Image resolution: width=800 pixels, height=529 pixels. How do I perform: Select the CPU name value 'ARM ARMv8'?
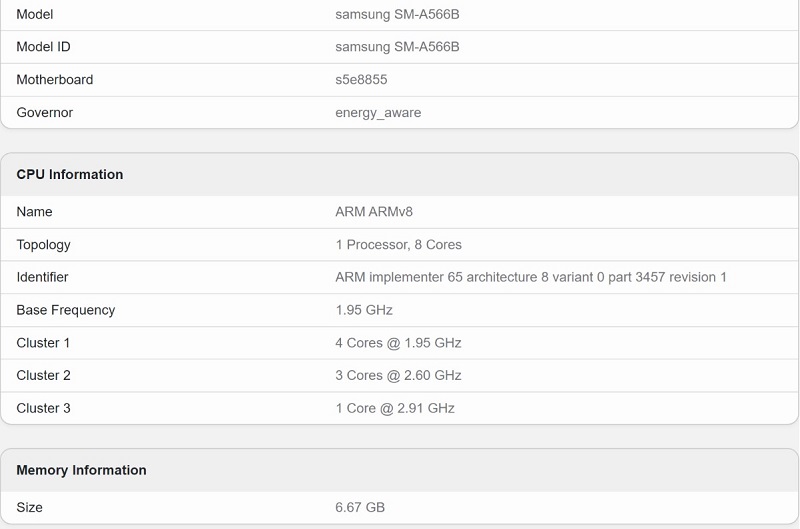pyautogui.click(x=374, y=212)
